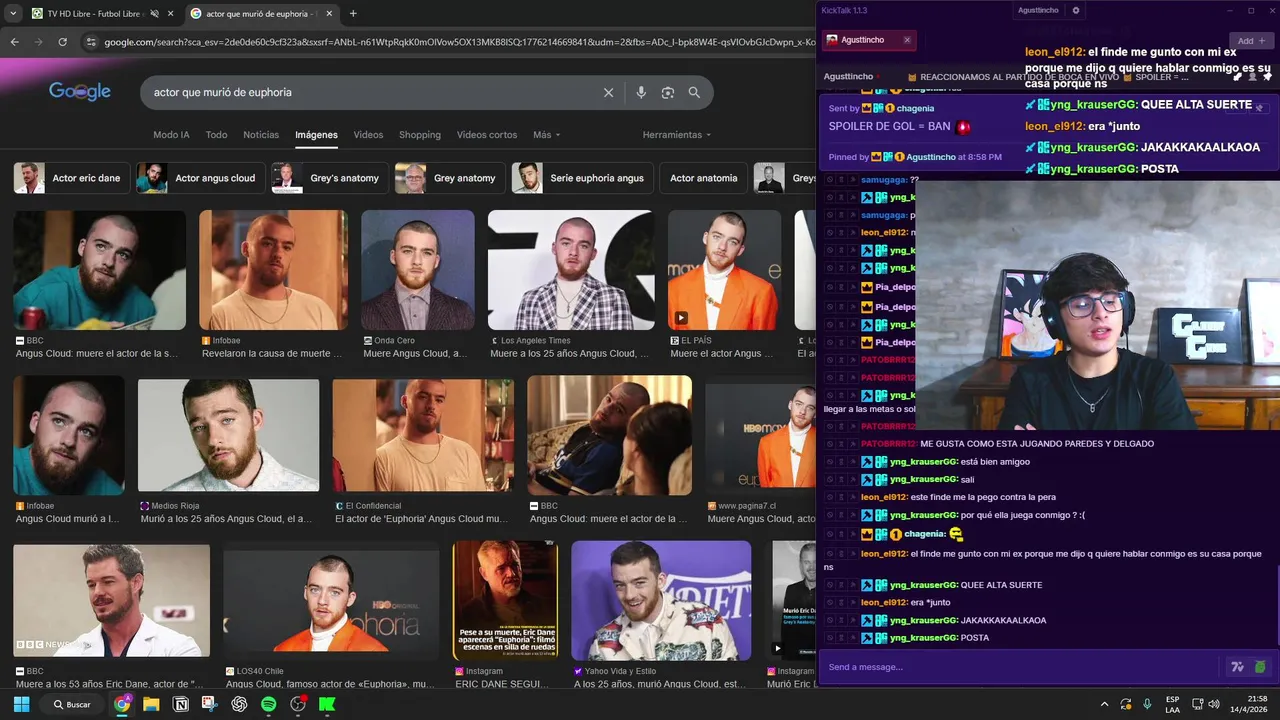This screenshot has height=720, width=1280.
Task: Go to the Google logo homepage
Action: pyautogui.click(x=80, y=92)
